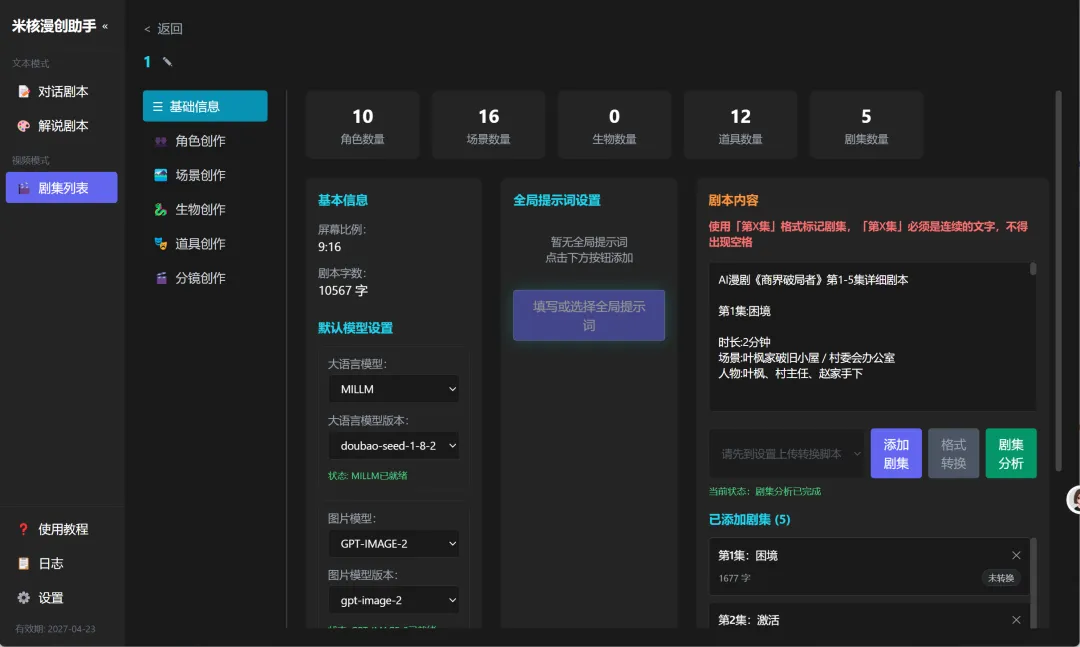
Task: Remove episode 第1集：困境 with X
Action: (1016, 555)
